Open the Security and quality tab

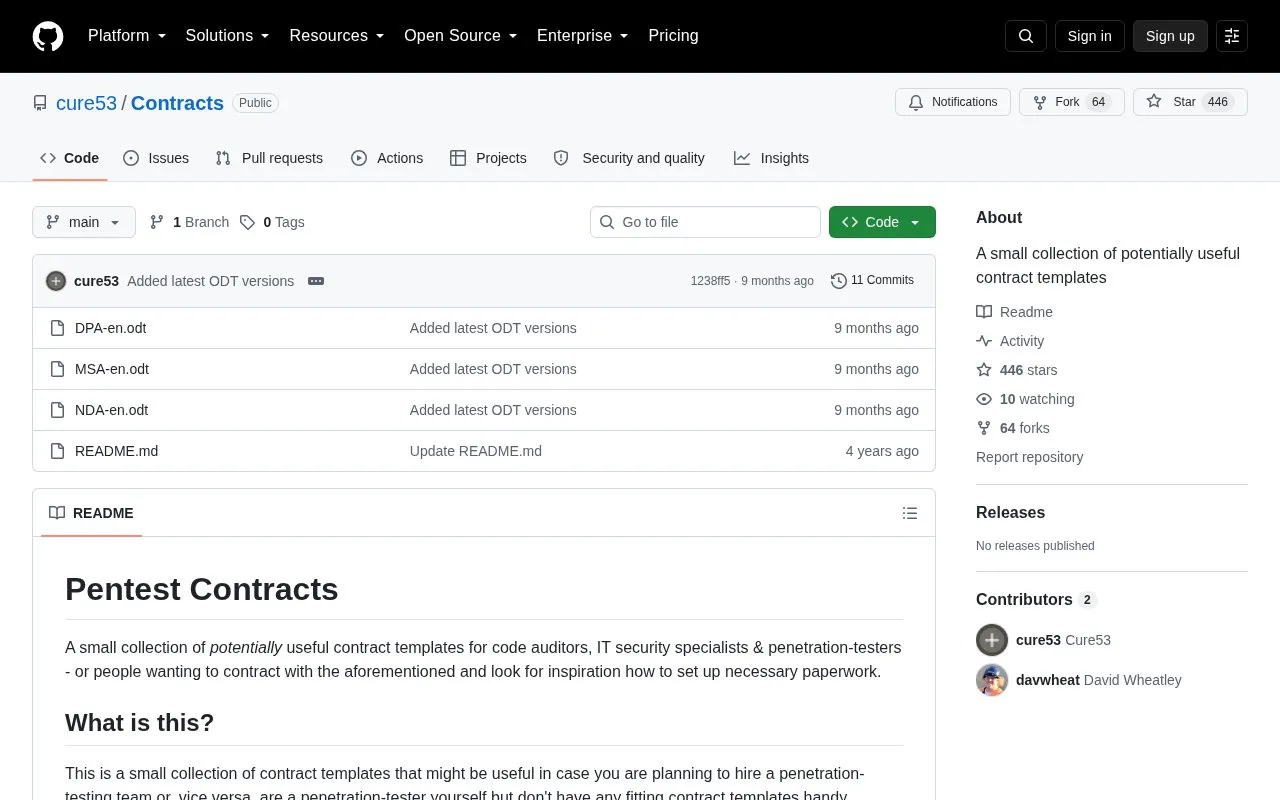click(629, 158)
